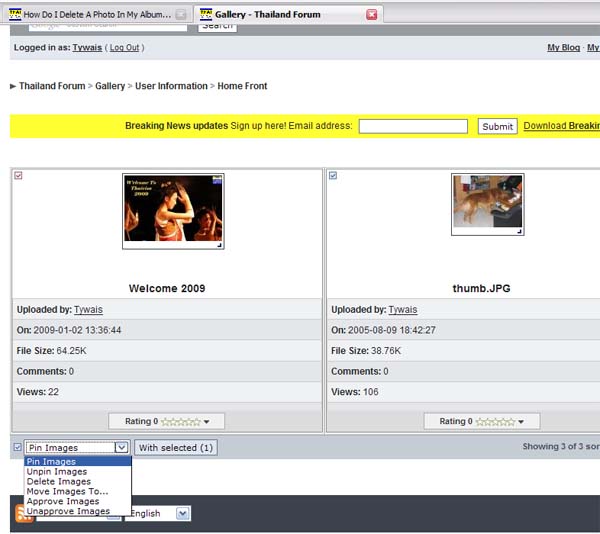Click the File Size 64.25K value
Image resolution: width=600 pixels, height=534 pixels.
(72, 351)
